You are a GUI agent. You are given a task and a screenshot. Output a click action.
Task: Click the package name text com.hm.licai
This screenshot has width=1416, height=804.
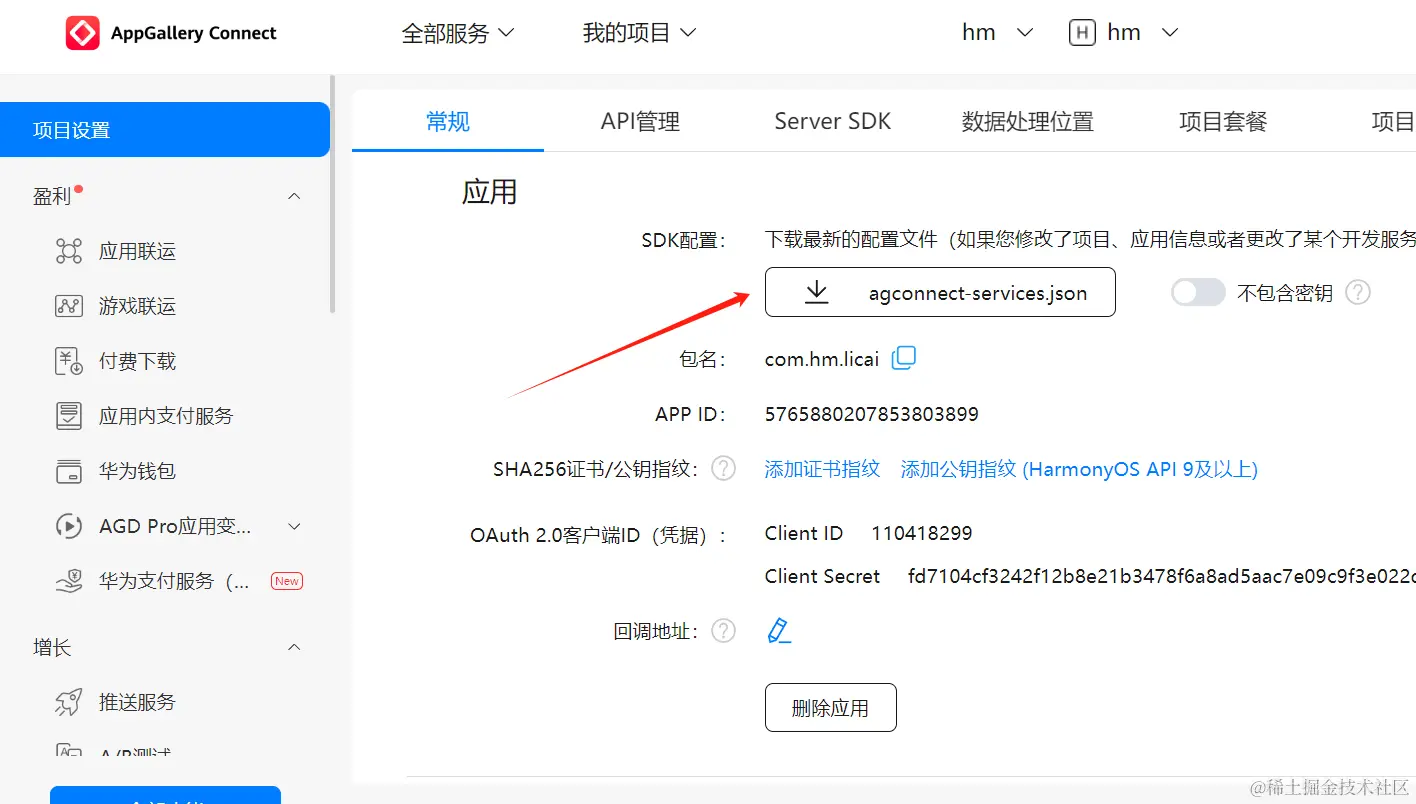pyautogui.click(x=822, y=359)
